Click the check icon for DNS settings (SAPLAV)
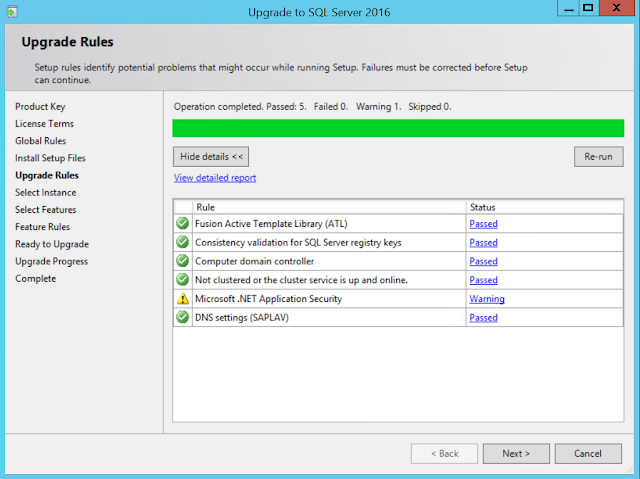Screen dimensions: 640x479 pos(182,317)
